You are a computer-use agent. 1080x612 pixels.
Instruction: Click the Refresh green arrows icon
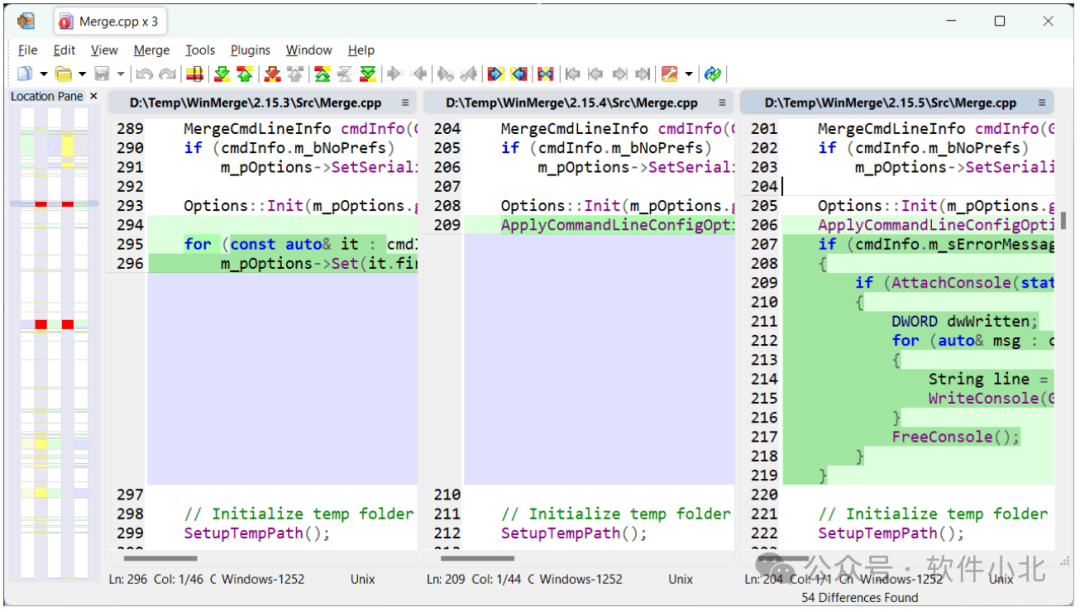[713, 74]
